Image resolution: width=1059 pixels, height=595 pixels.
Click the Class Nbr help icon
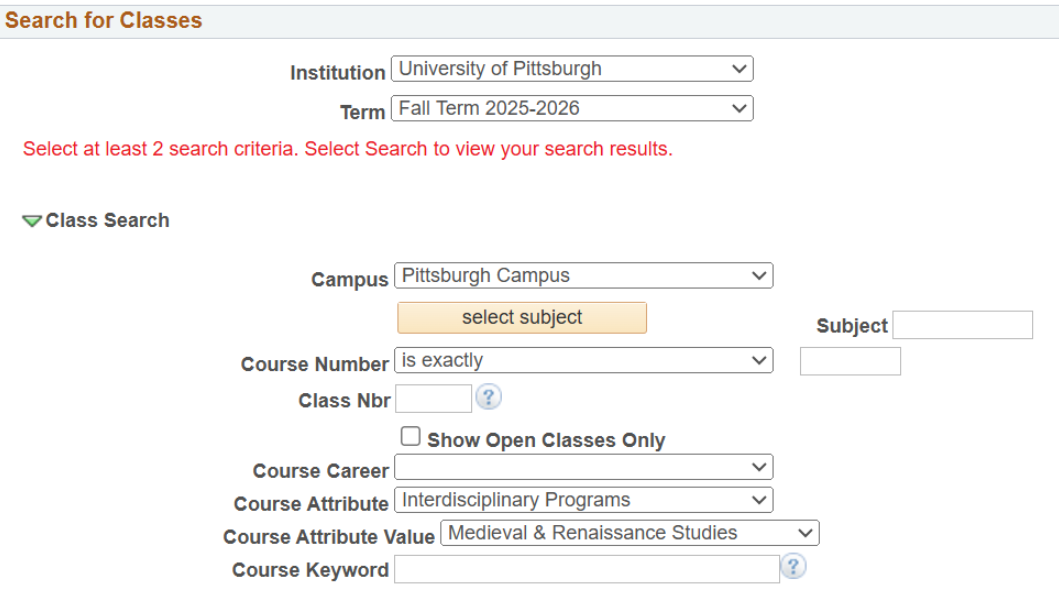tap(488, 398)
